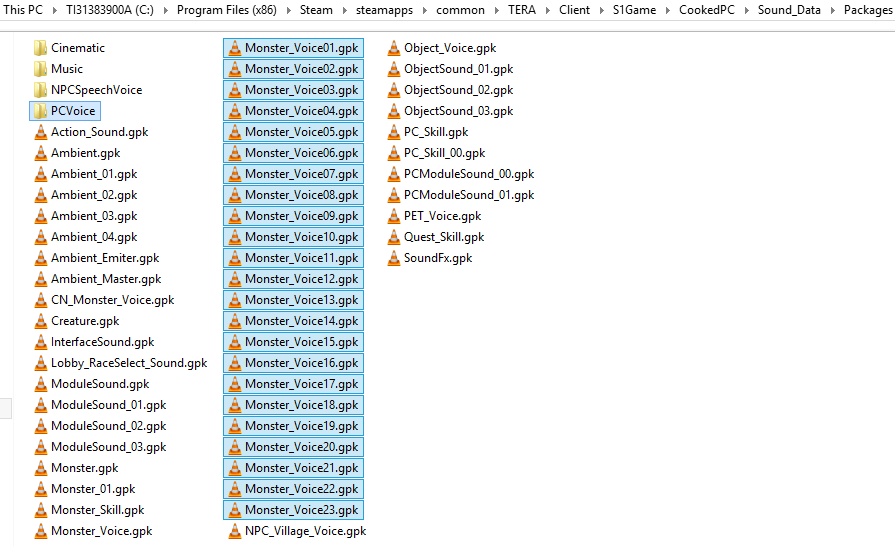895x546 pixels.
Task: Select the file name ObjectSound_03.gpk
Action: pyautogui.click(x=458, y=111)
